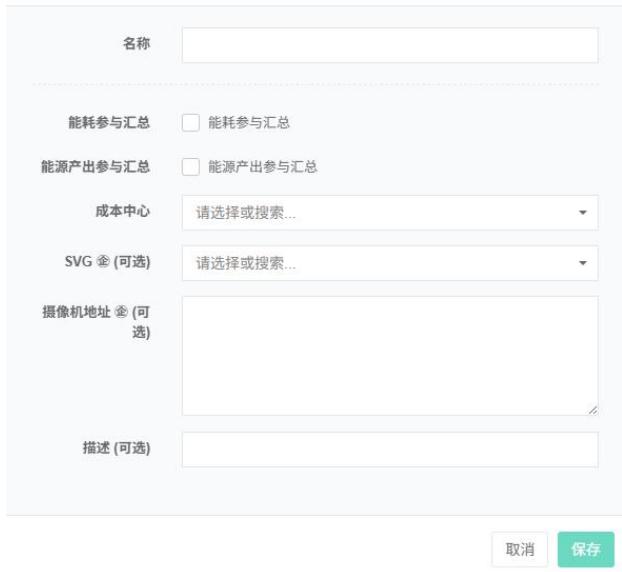Enable the 能源产出参与汇总 checkbox

190,167
